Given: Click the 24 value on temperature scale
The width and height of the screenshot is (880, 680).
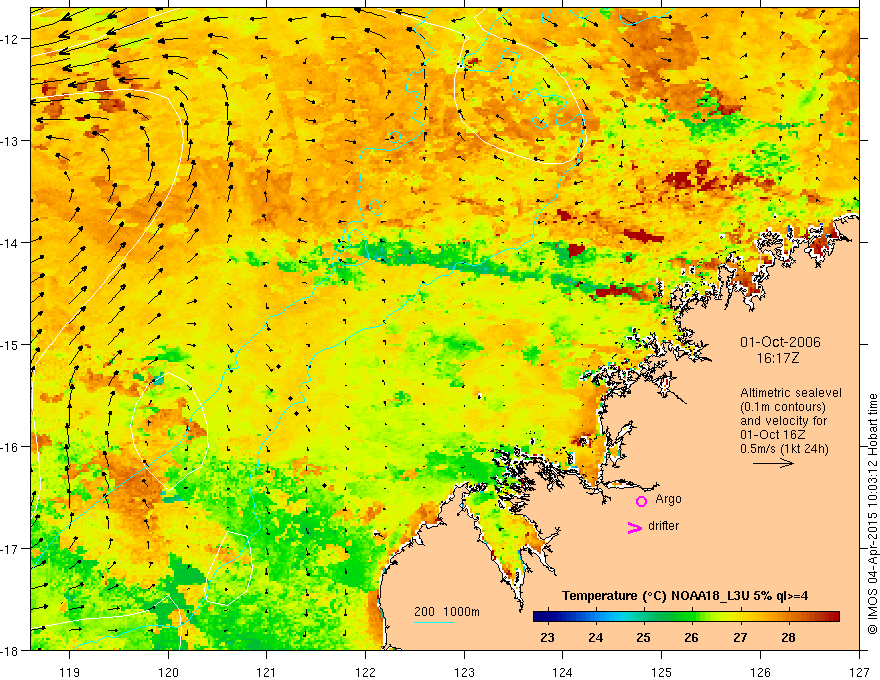Looking at the screenshot, I should click(x=595, y=637).
